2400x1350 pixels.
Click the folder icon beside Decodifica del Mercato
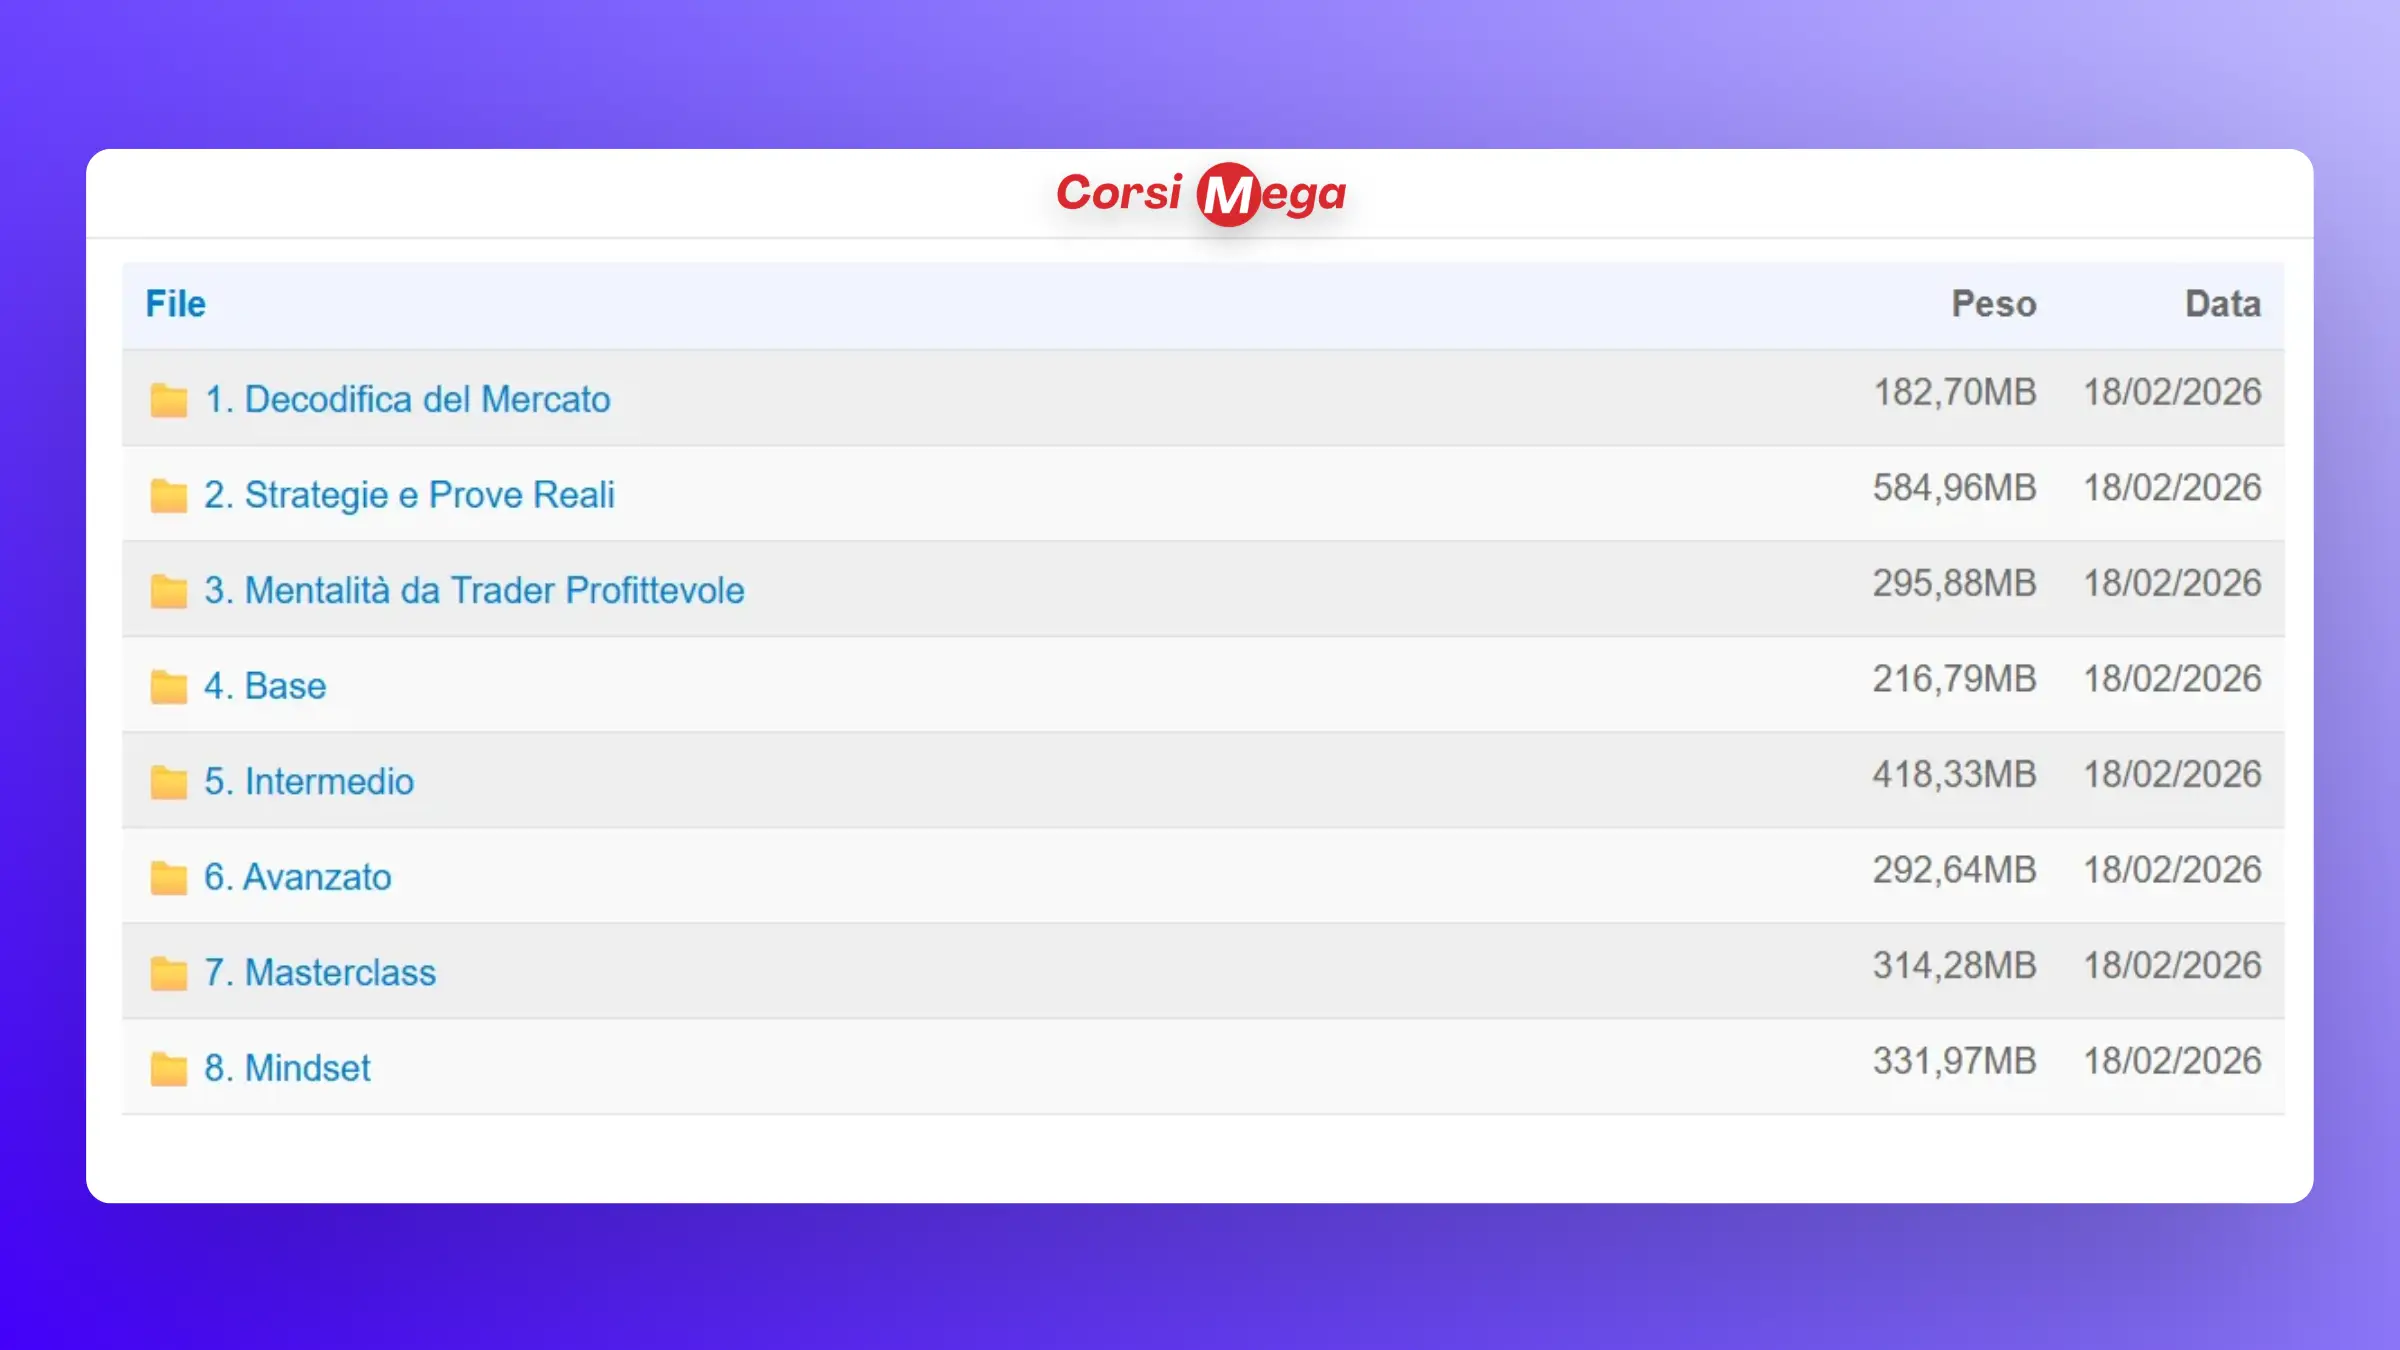[168, 400]
